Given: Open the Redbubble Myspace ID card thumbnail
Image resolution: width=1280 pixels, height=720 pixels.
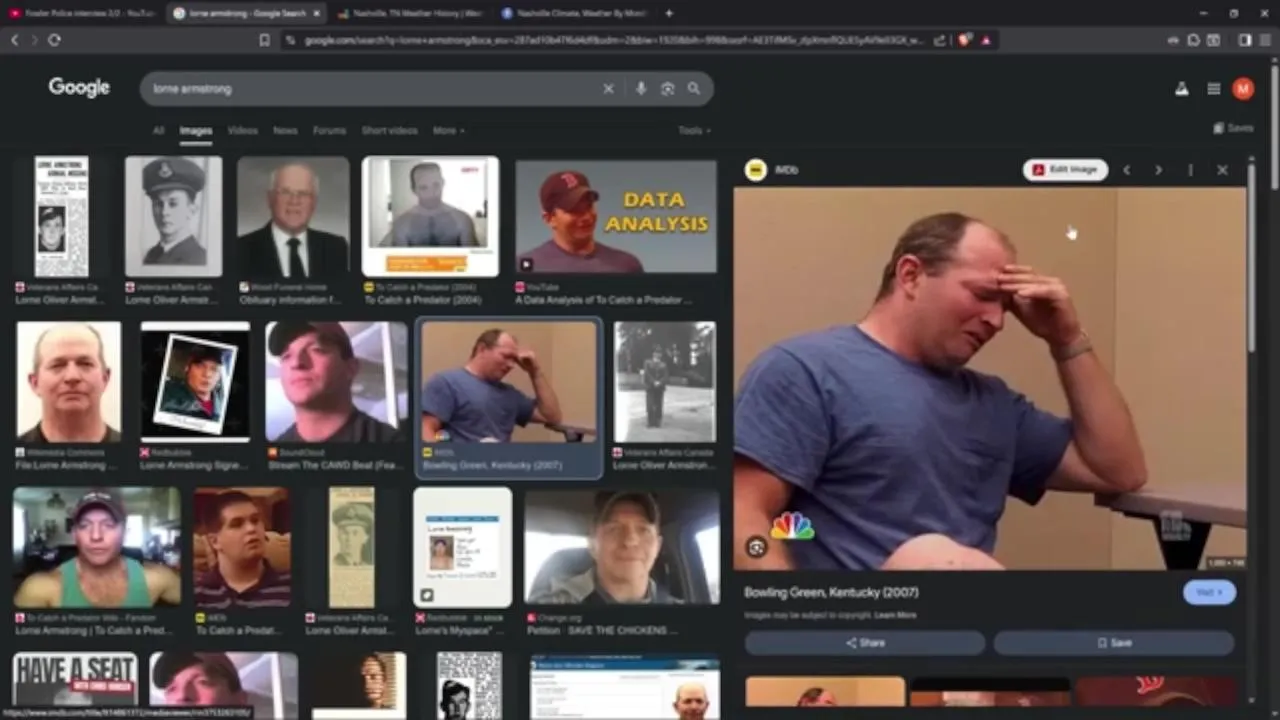Looking at the screenshot, I should click(x=463, y=547).
